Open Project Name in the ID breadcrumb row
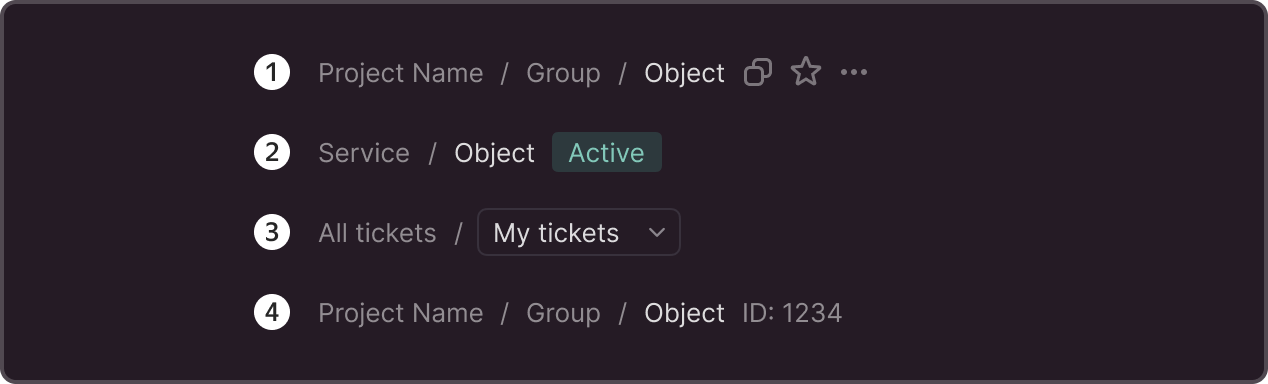 pyautogui.click(x=401, y=313)
